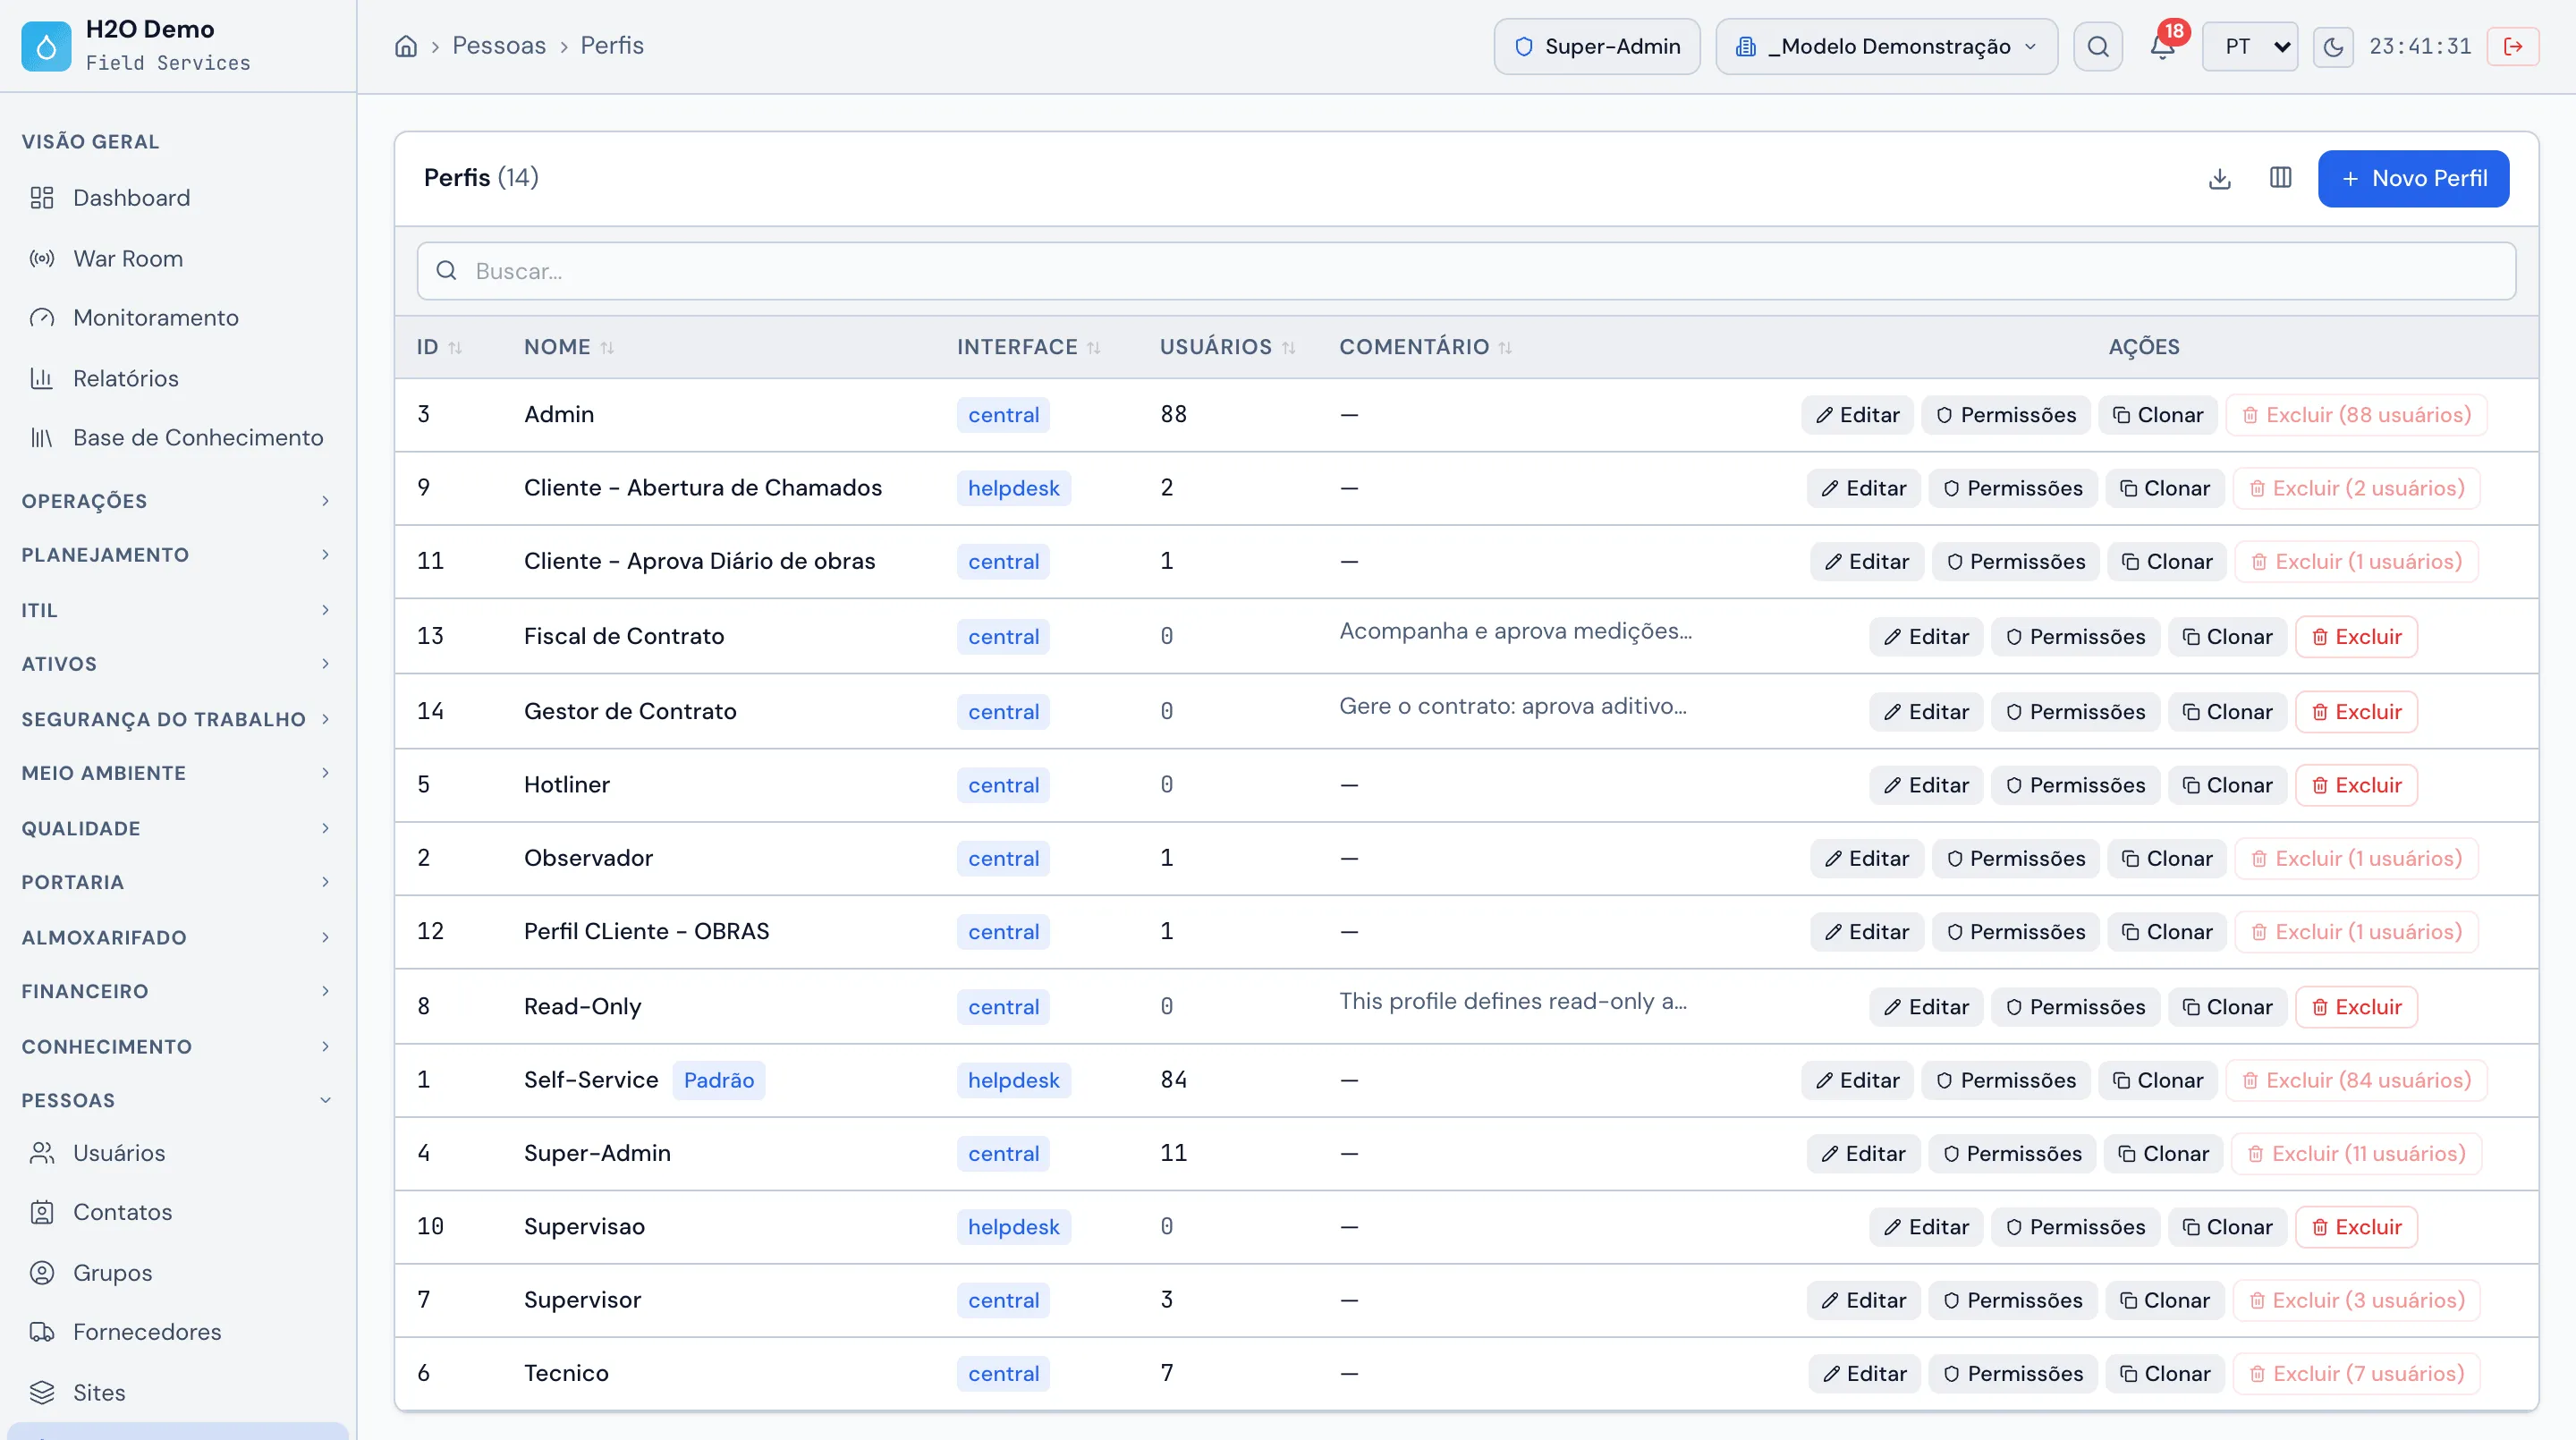Open Monitoramento in the sidebar
2576x1440 pixels.
pyautogui.click(x=178, y=318)
